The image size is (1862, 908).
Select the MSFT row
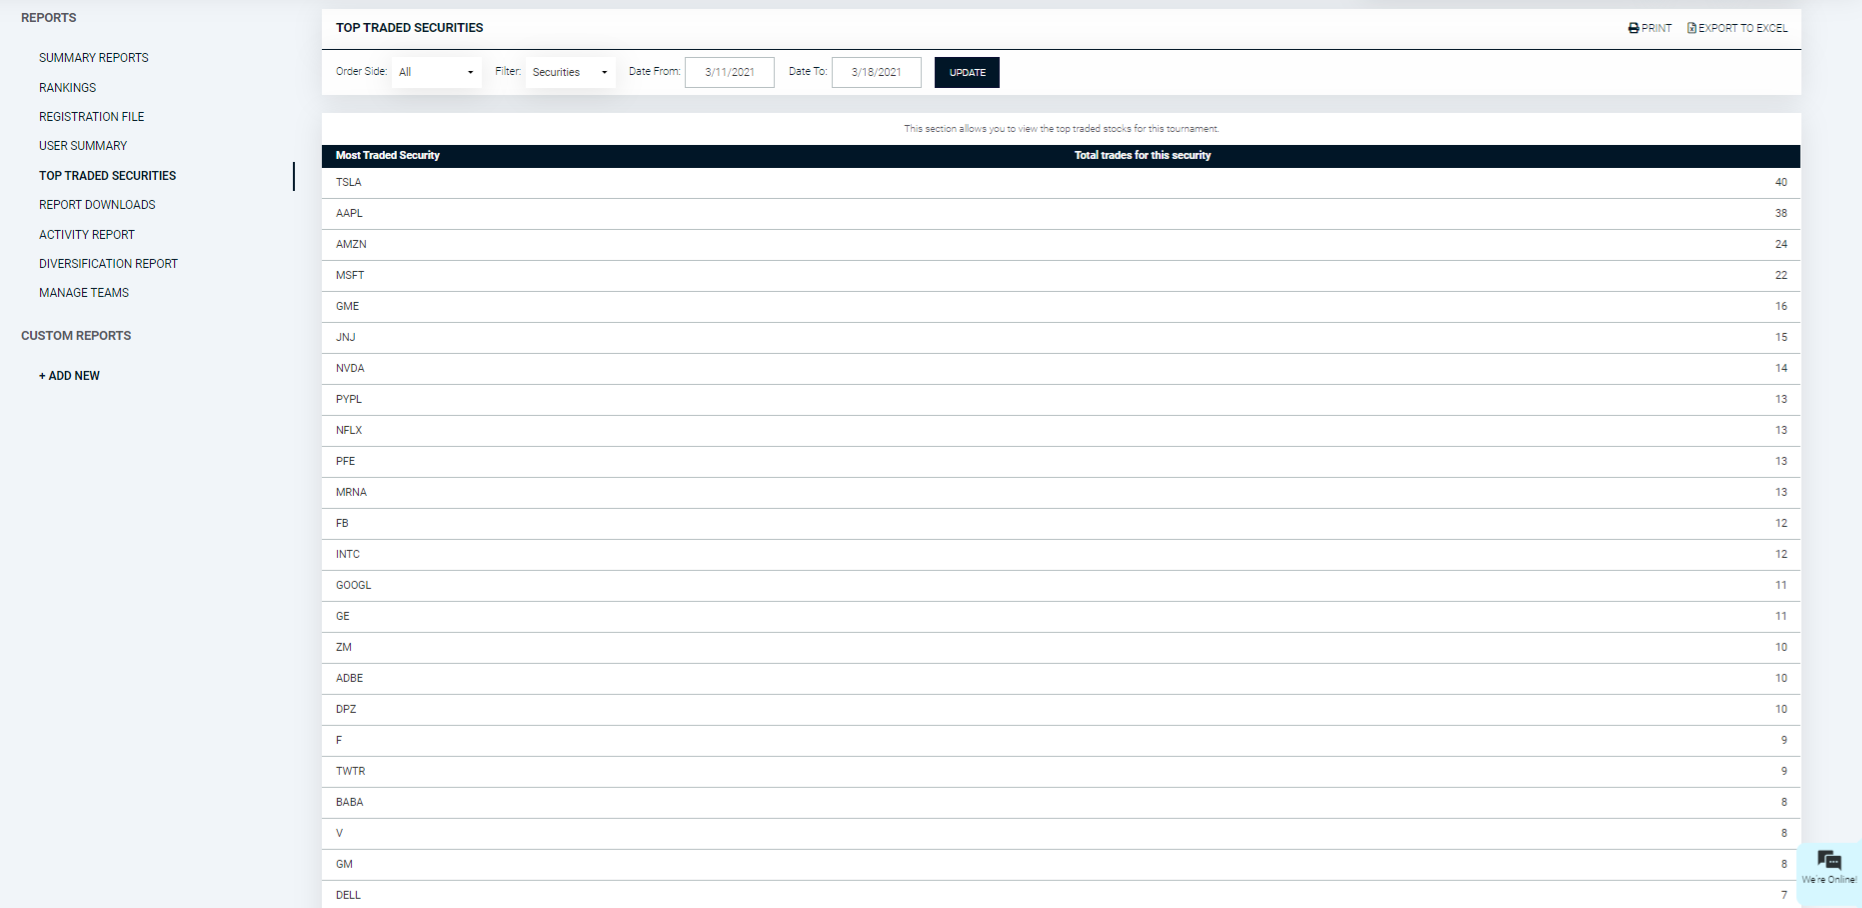1061,275
